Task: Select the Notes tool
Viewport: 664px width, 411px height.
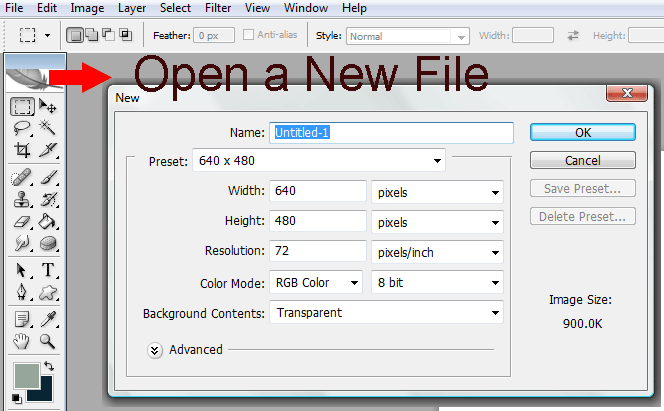Action: 22,319
